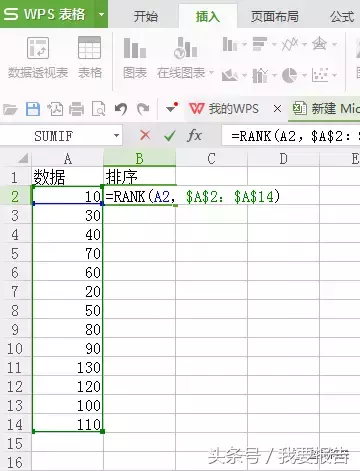Undo the last action

coord(121,109)
